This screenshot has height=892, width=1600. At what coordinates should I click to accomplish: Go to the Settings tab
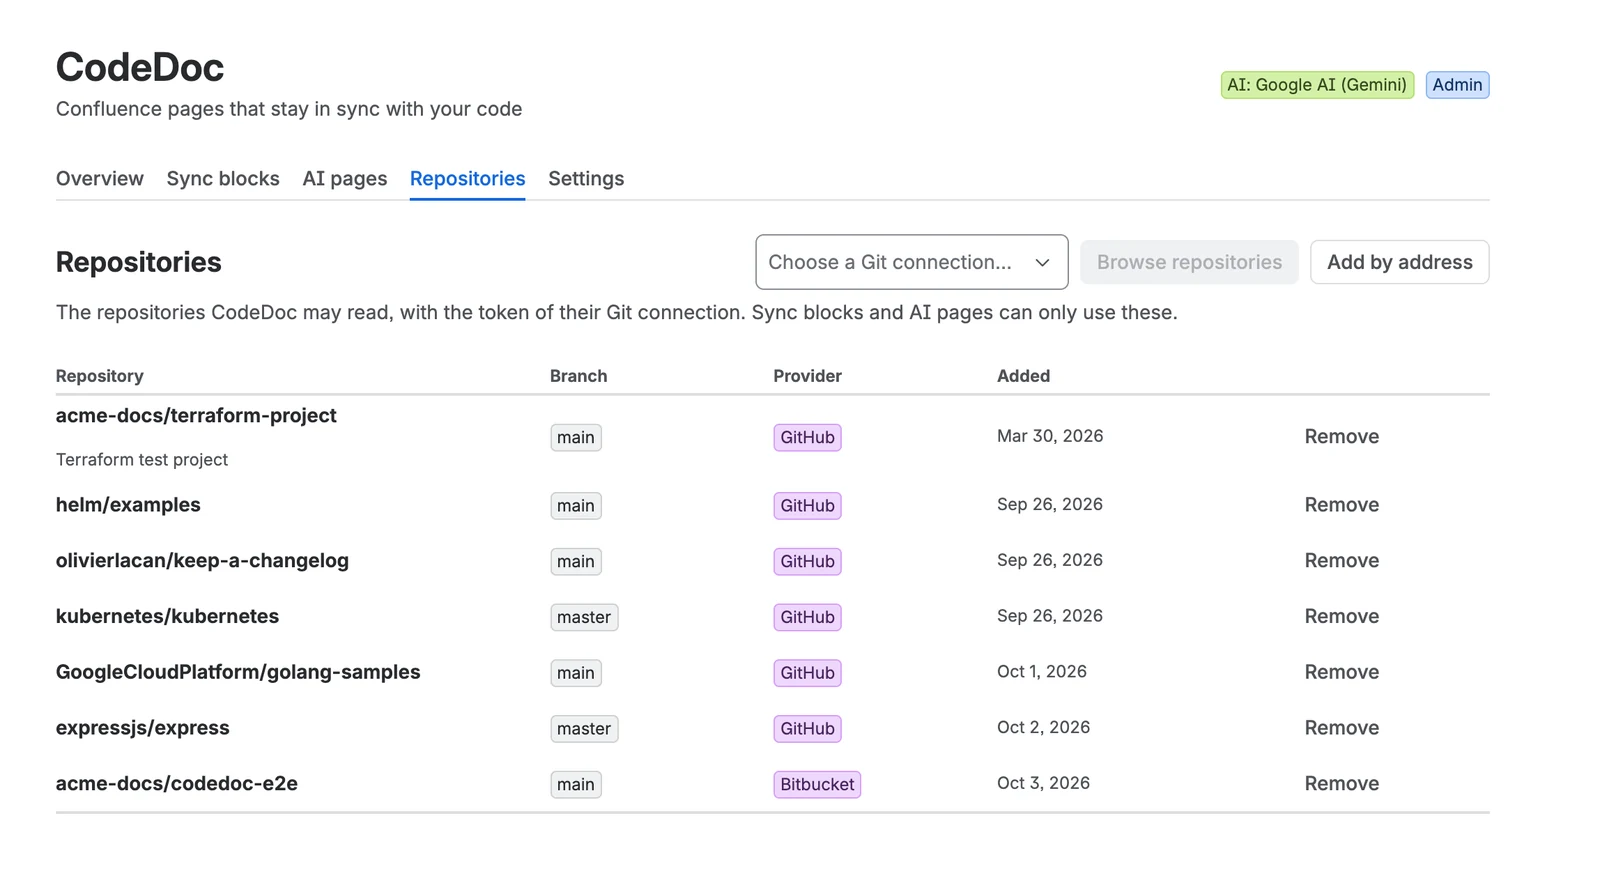point(586,178)
